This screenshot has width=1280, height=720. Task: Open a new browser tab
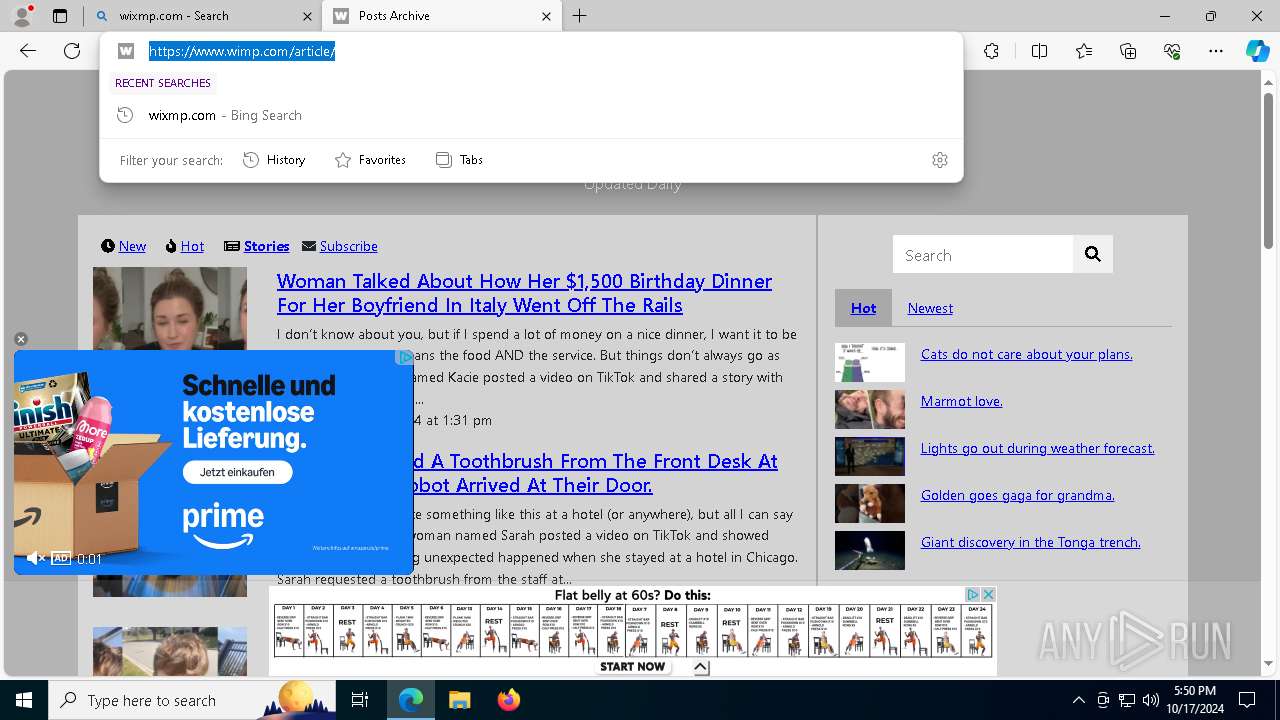[x=580, y=16]
